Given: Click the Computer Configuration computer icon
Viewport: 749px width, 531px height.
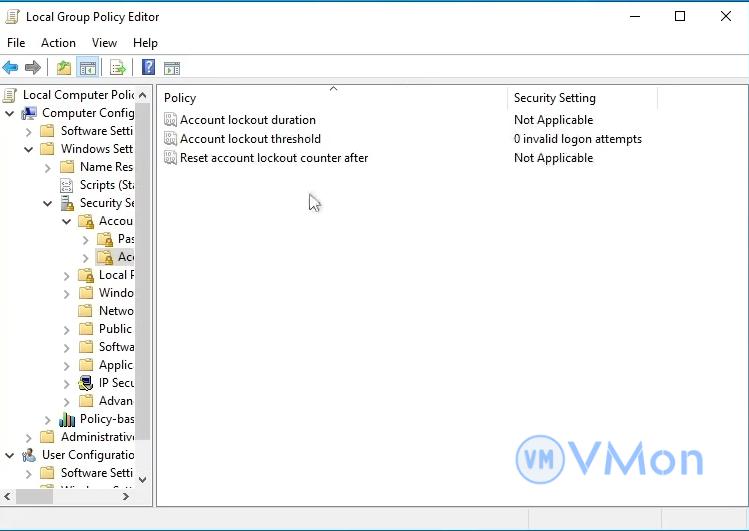Looking at the screenshot, I should click(29, 113).
